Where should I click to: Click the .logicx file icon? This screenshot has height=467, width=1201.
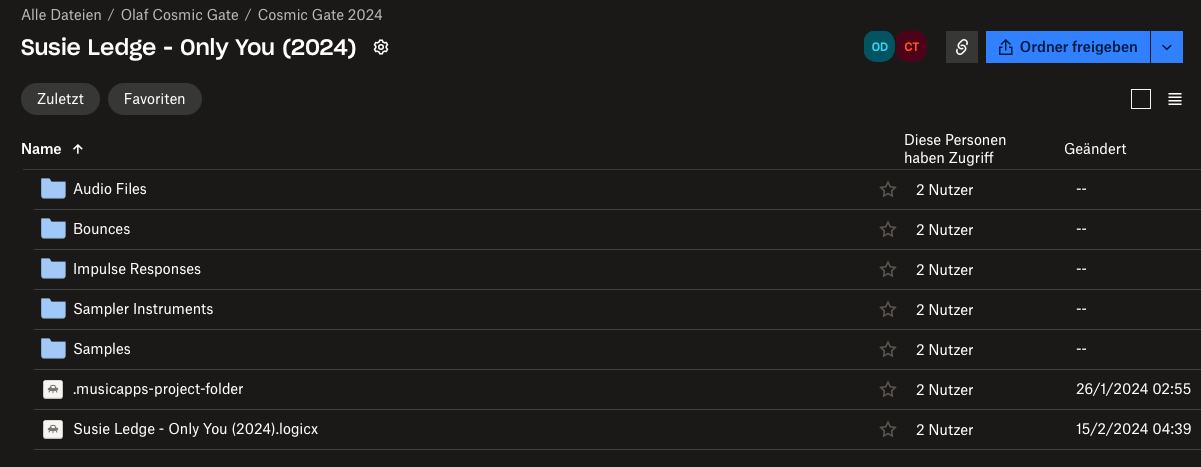pyautogui.click(x=53, y=429)
